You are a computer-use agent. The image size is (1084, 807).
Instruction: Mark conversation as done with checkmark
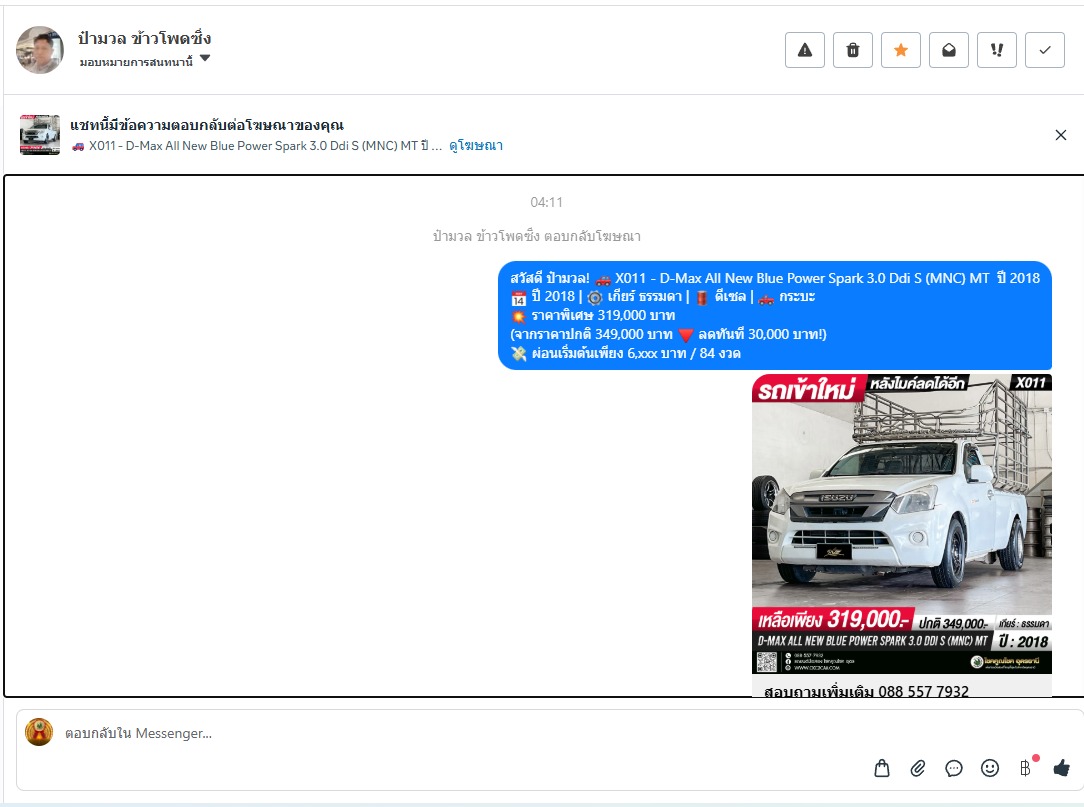pyautogui.click(x=1045, y=50)
